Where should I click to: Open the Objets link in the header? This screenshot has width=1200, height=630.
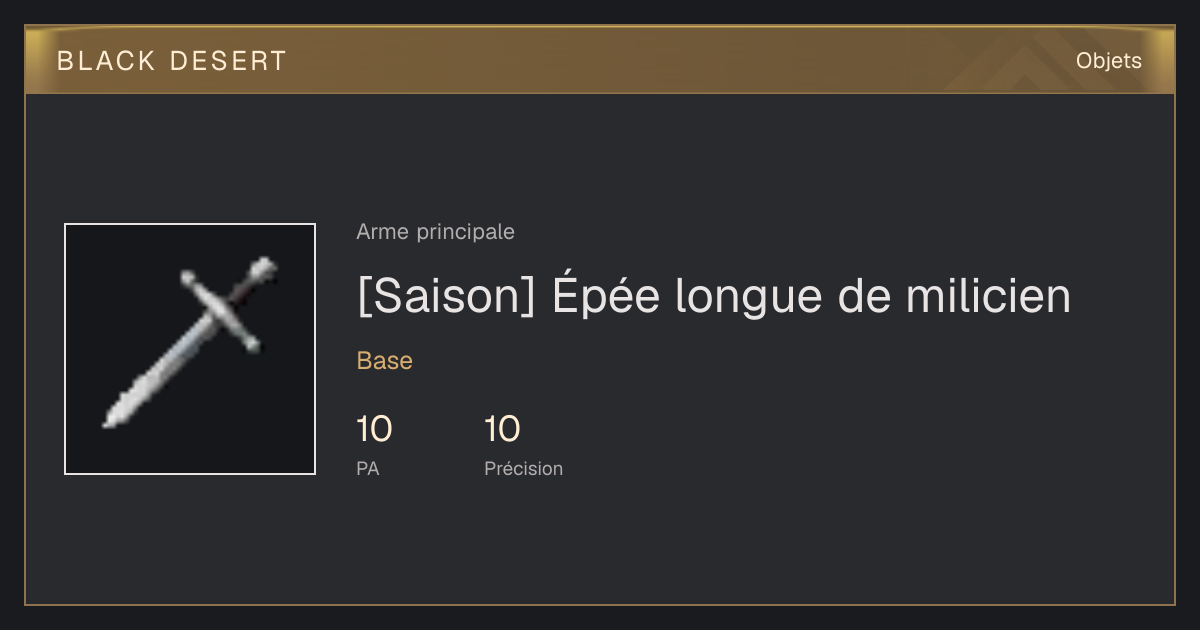point(1108,61)
